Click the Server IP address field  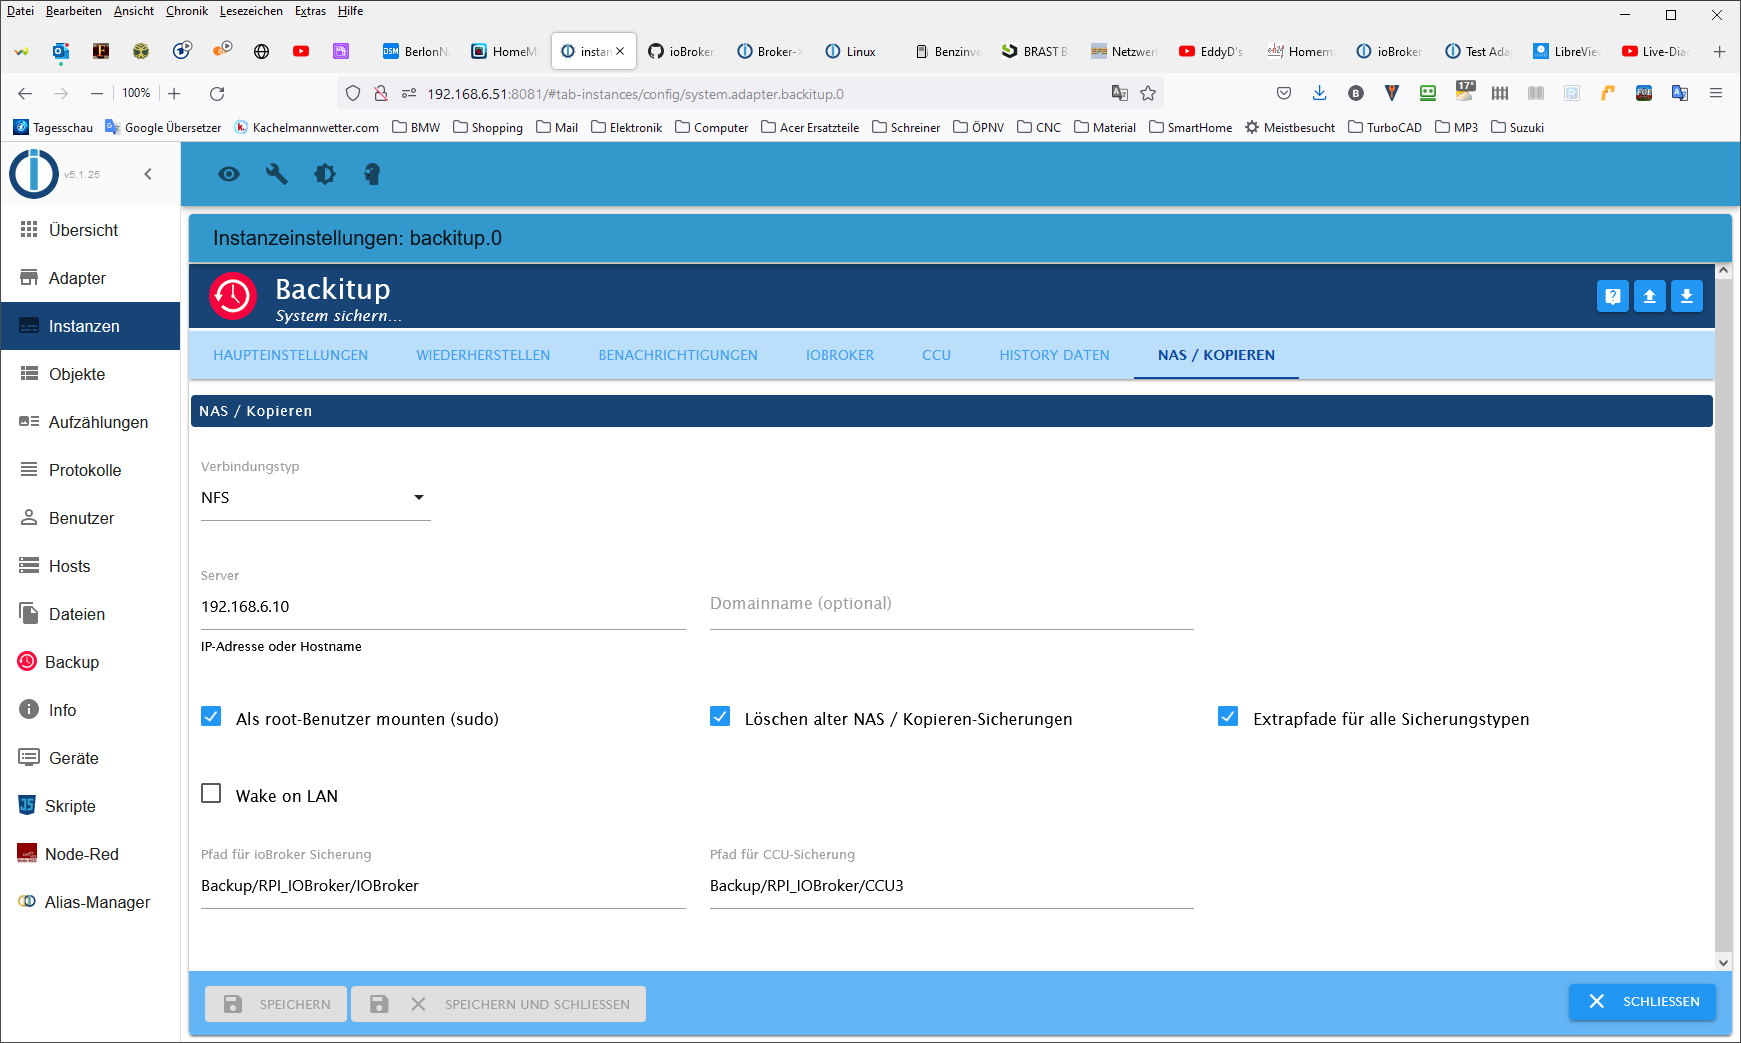443,607
